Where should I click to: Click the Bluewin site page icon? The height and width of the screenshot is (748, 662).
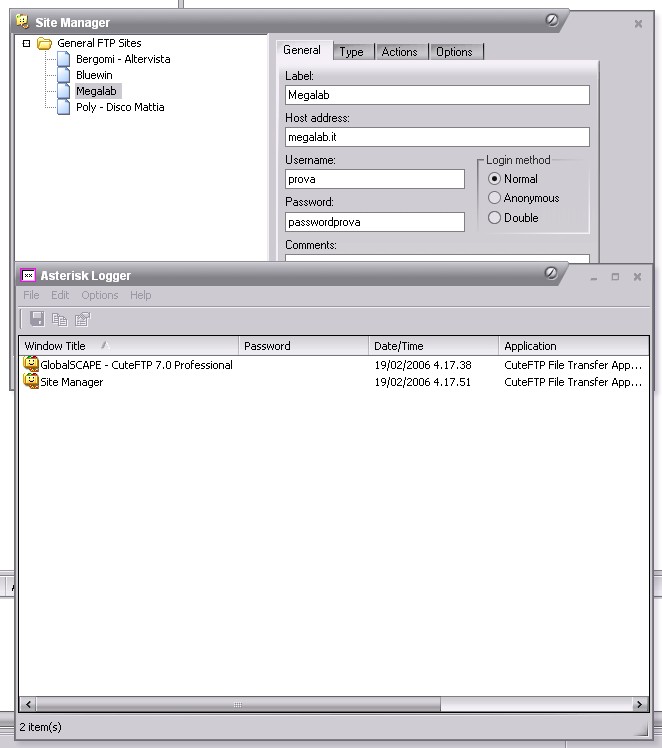coord(63,75)
